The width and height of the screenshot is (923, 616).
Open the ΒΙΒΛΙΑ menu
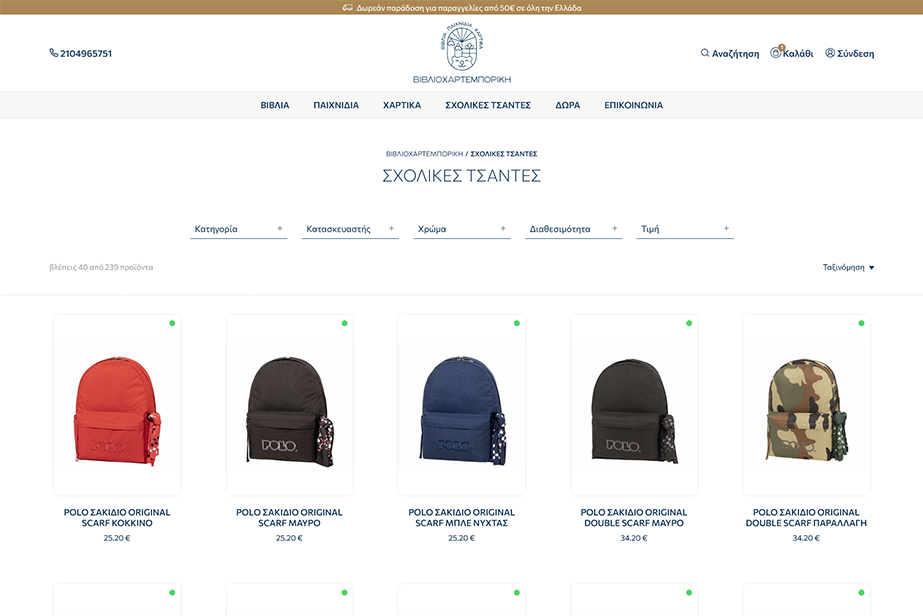click(275, 105)
